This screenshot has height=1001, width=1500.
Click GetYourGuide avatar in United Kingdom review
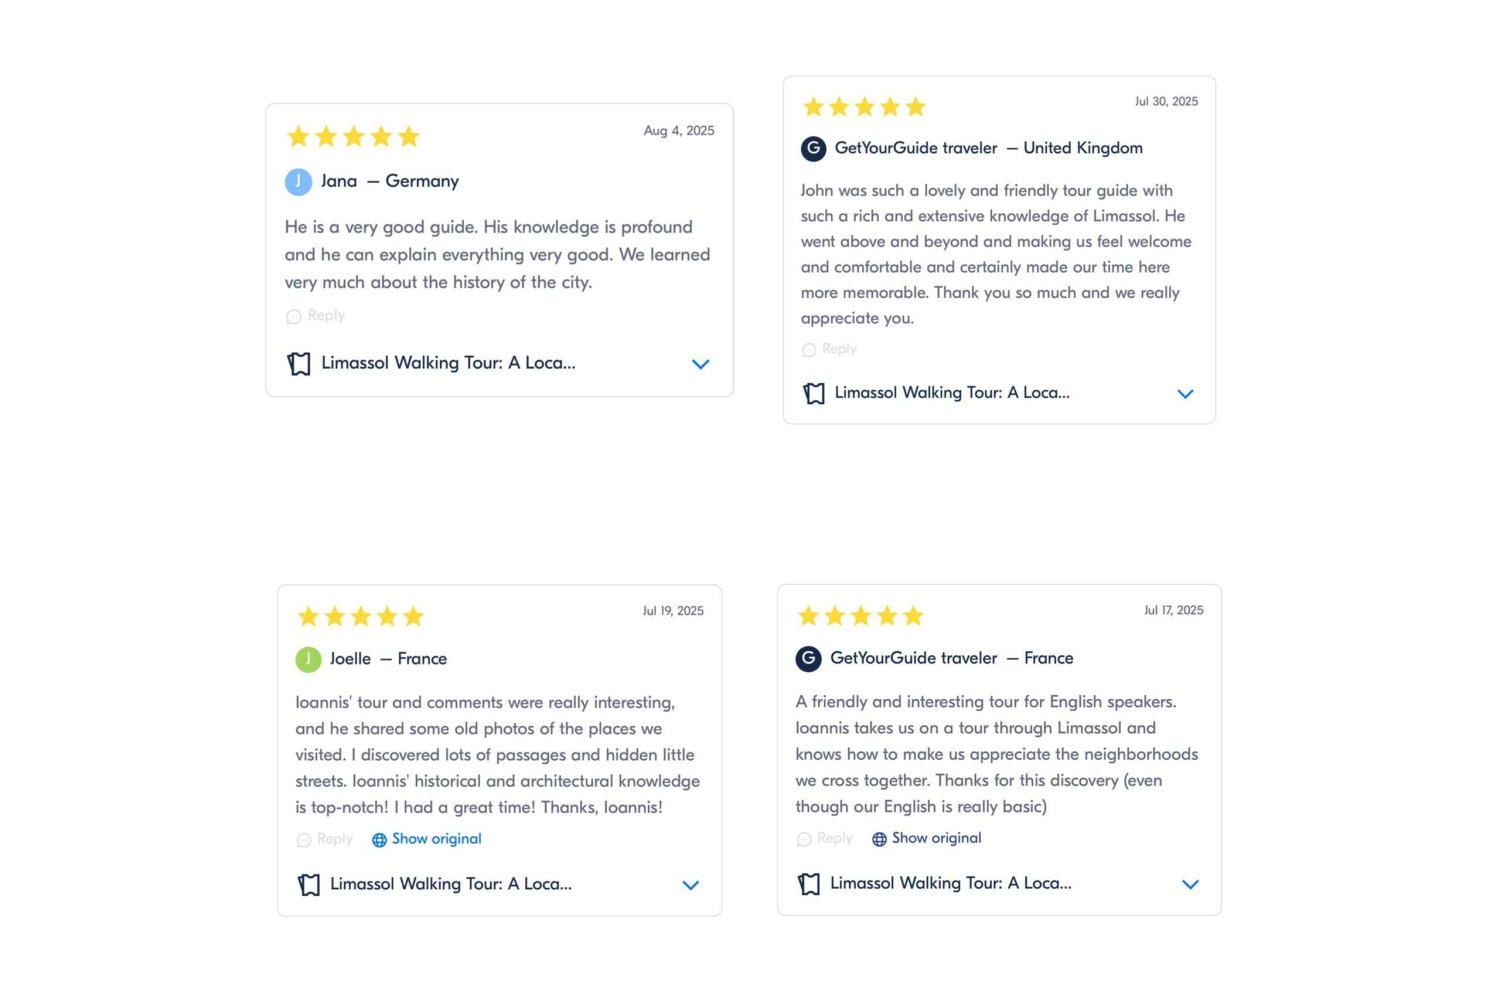click(813, 149)
